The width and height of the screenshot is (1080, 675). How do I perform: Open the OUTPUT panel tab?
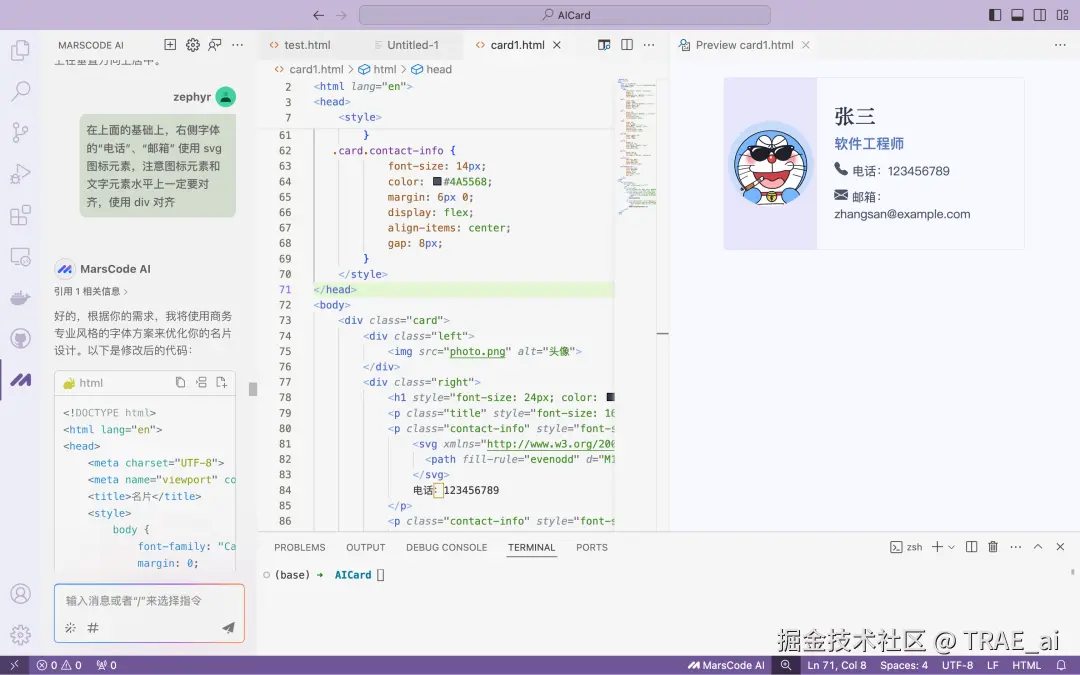[x=365, y=548]
